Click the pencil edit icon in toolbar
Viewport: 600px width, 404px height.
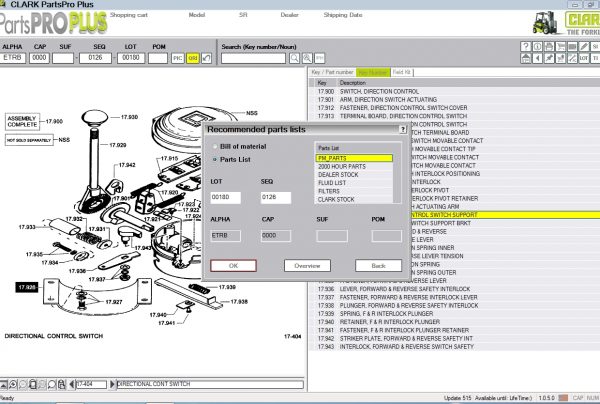[x=584, y=46]
